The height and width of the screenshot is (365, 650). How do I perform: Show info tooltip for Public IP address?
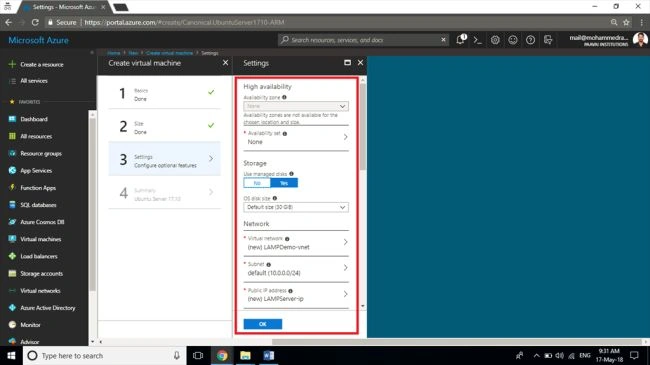(x=290, y=291)
